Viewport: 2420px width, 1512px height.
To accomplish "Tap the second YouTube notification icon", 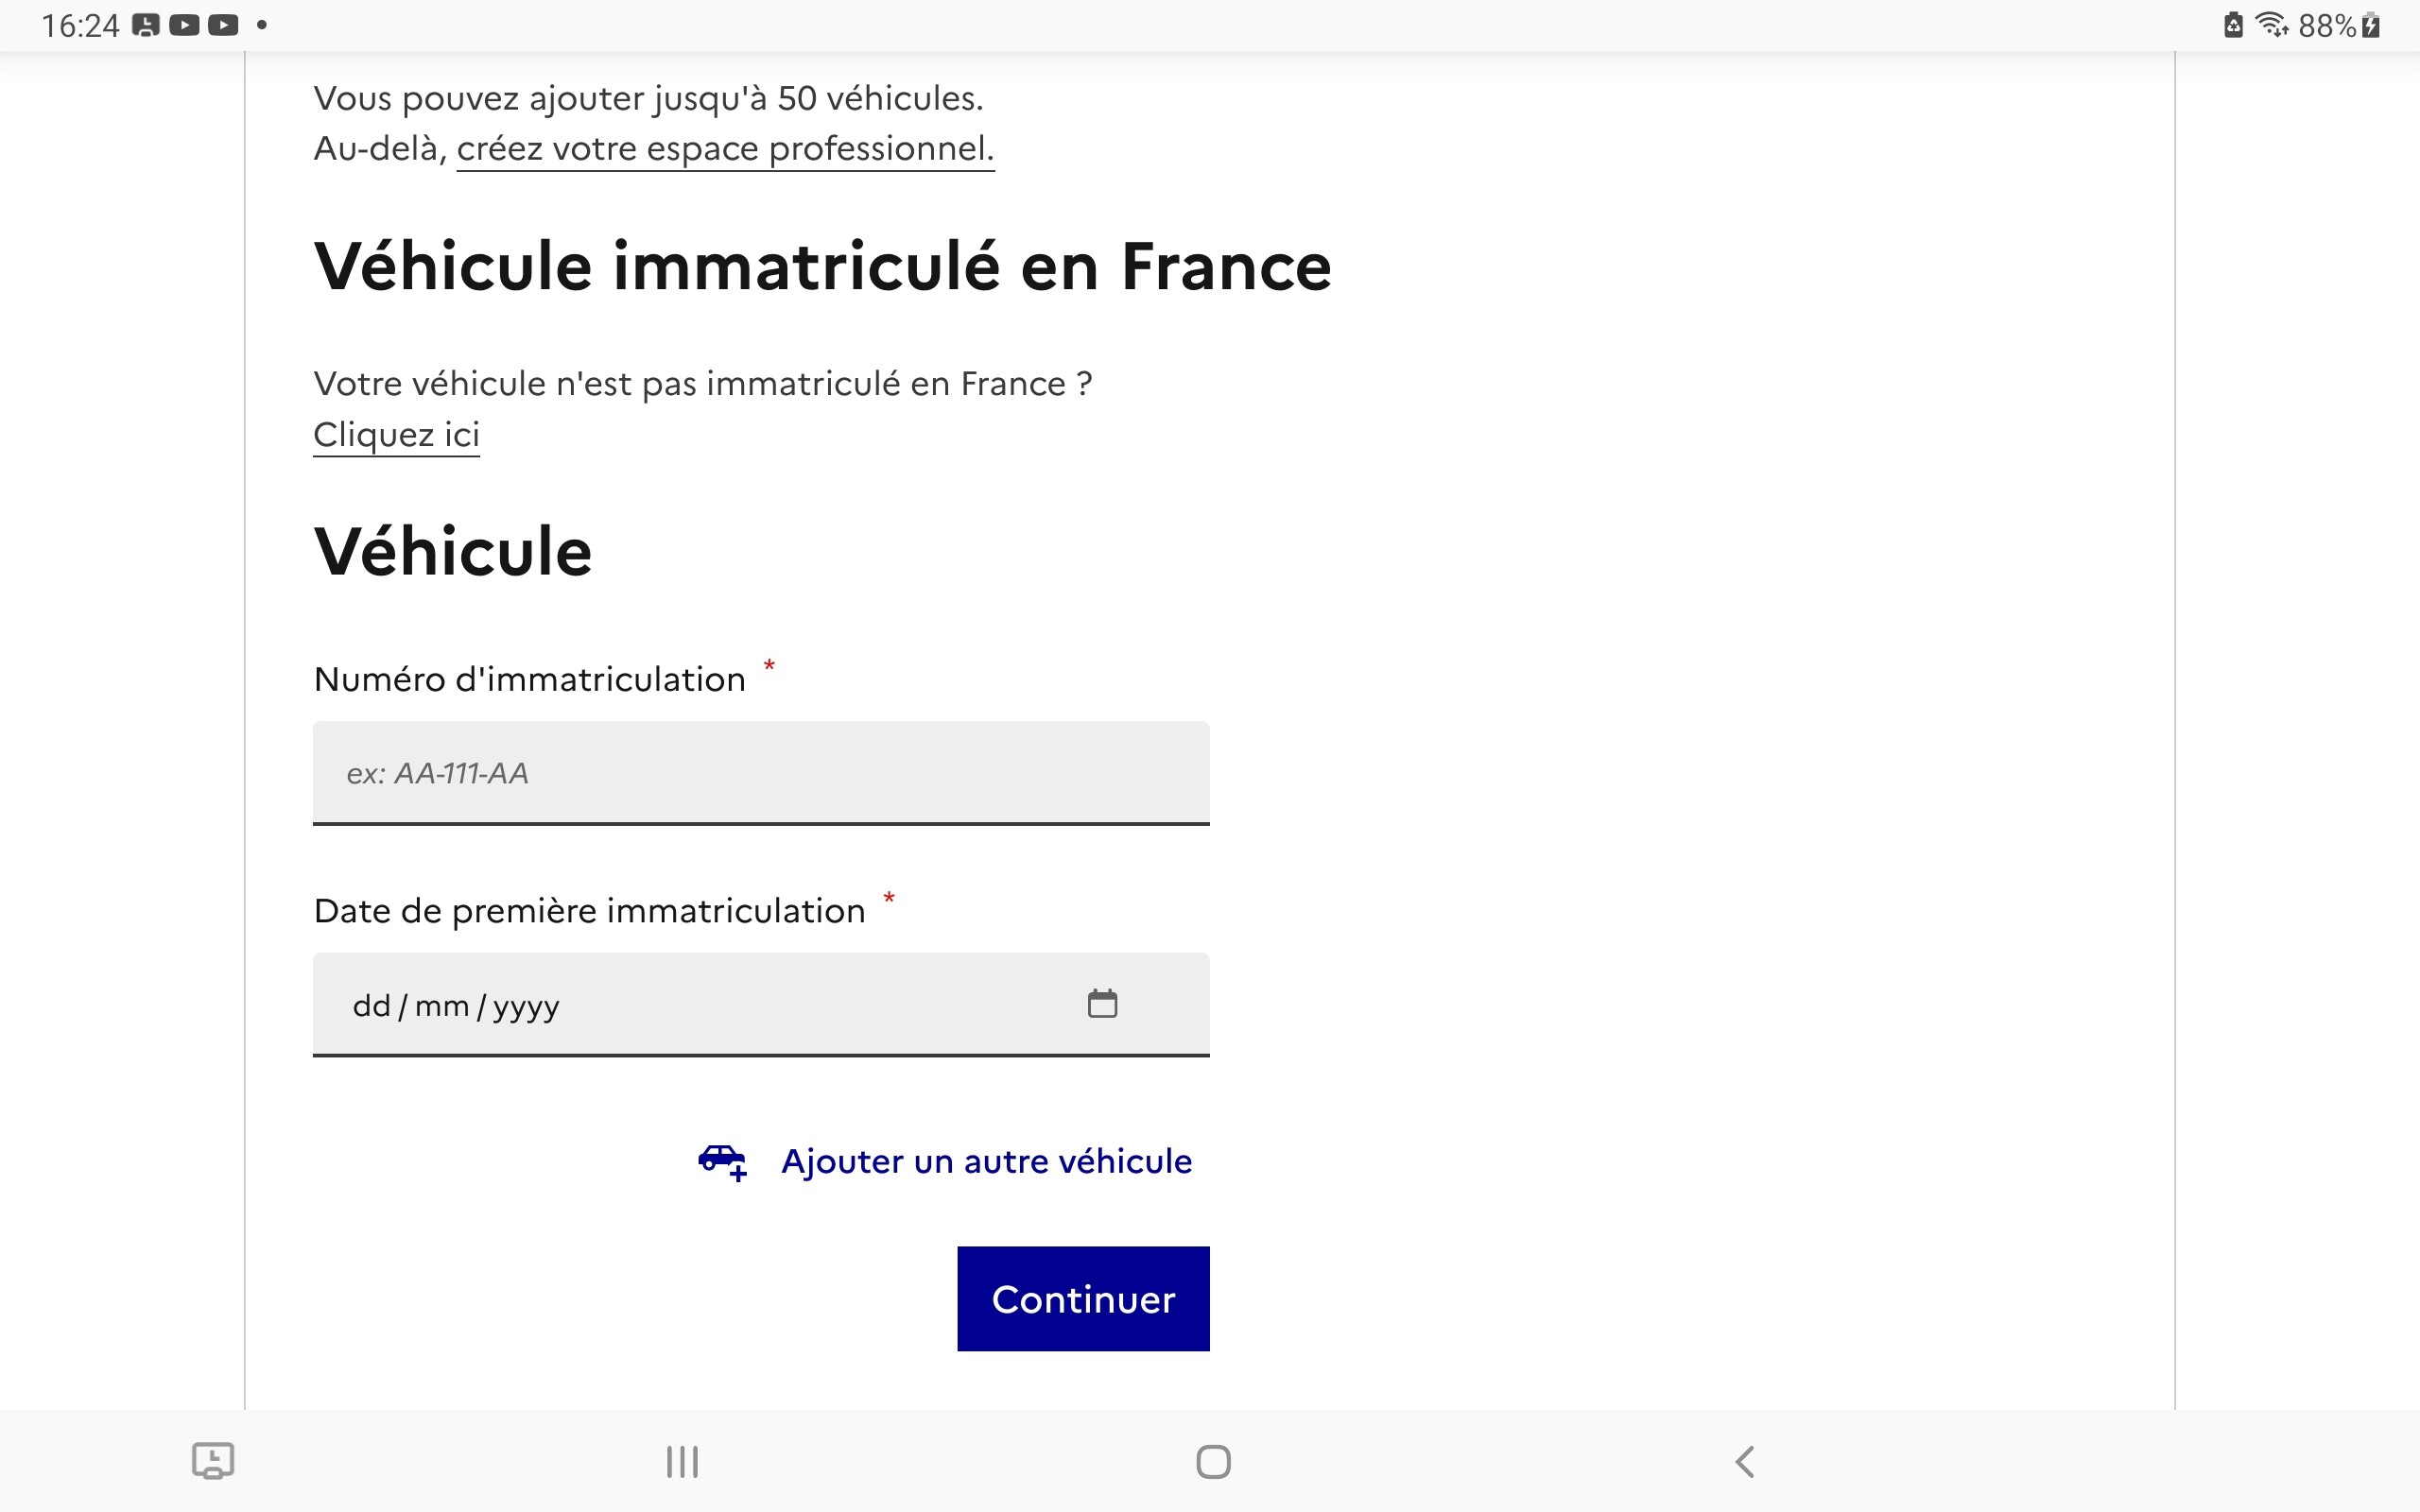I will click(x=223, y=25).
